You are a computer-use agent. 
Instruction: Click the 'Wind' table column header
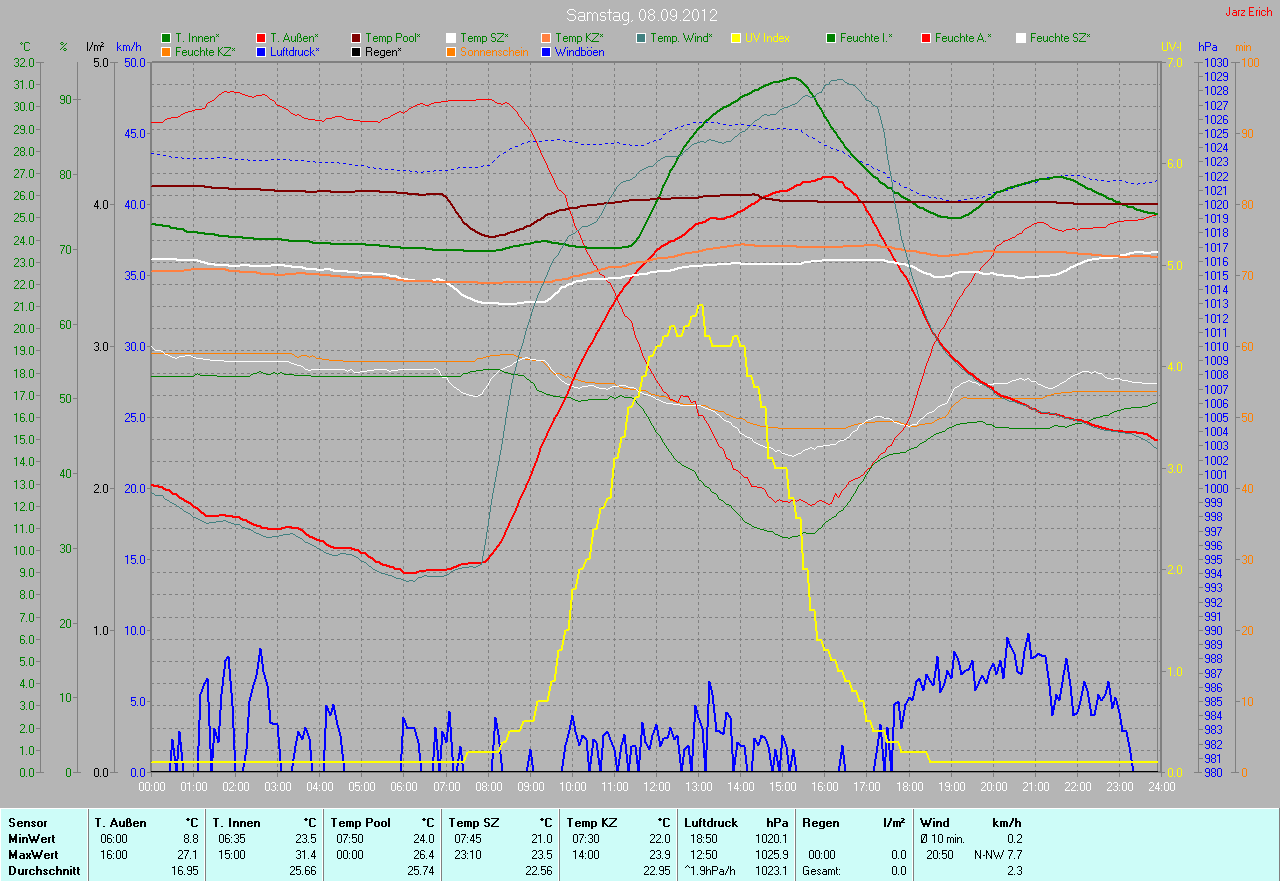pyautogui.click(x=935, y=823)
